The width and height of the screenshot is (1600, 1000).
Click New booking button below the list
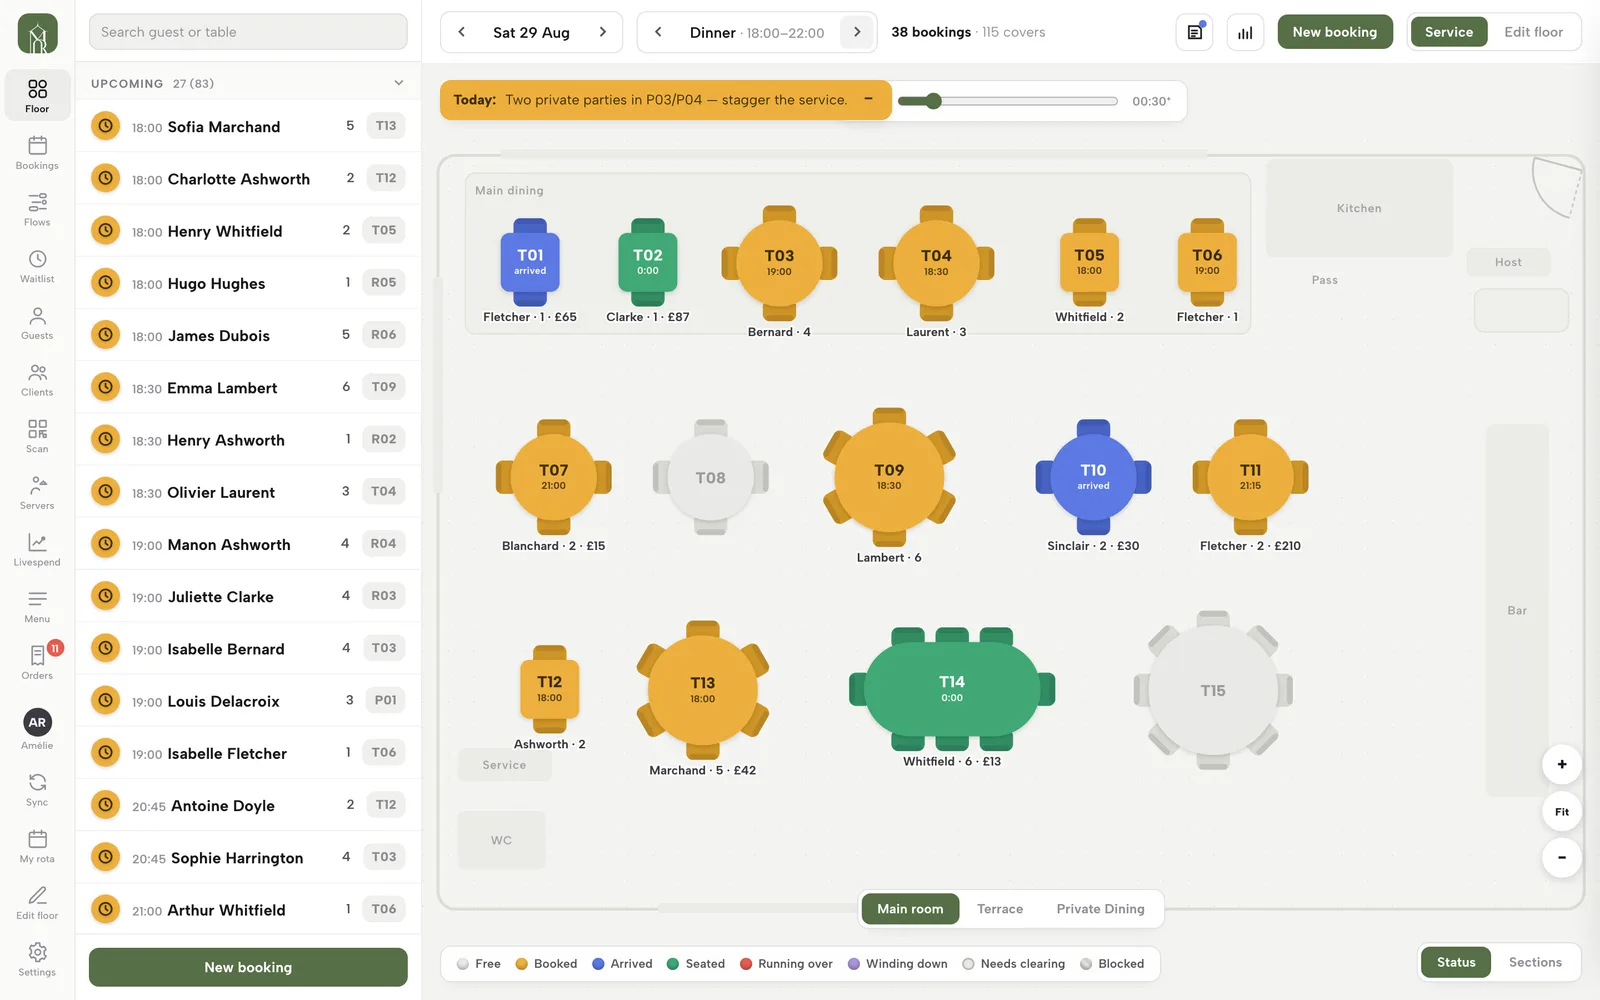[x=248, y=967]
